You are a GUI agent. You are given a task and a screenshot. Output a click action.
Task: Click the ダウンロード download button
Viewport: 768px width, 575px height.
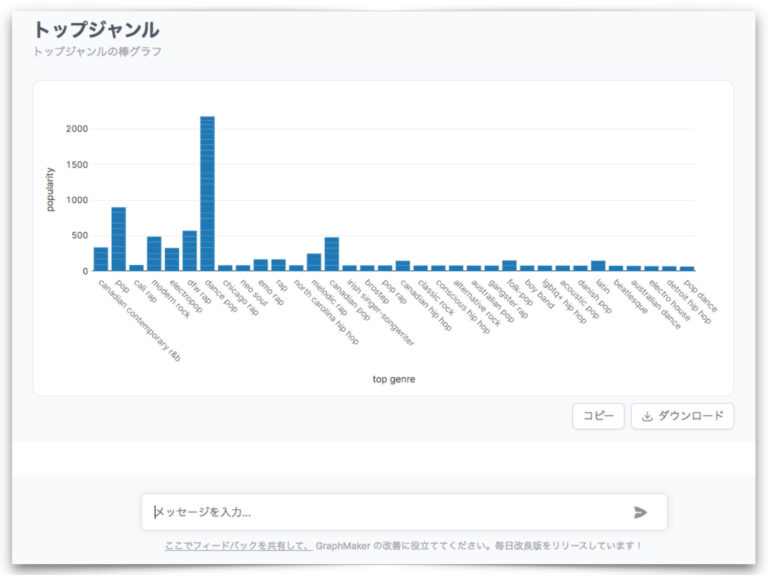[682, 416]
